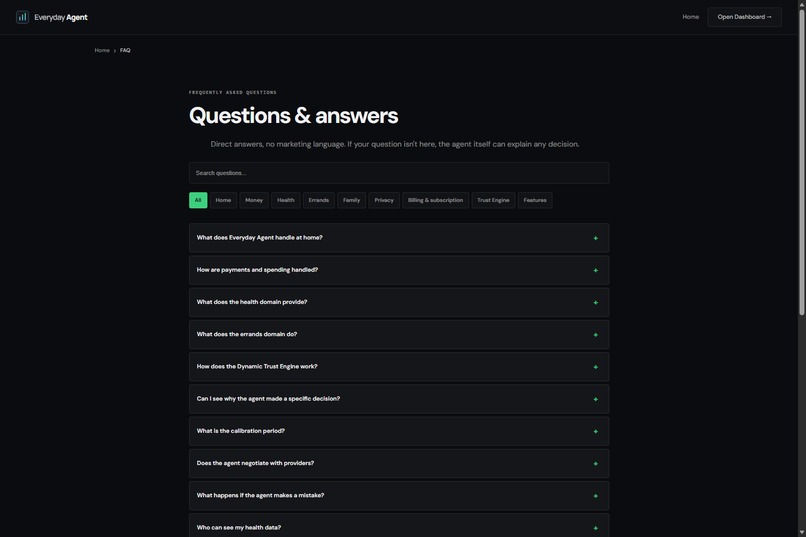
Task: Click plus icon on home handling question
Action: [x=596, y=238]
